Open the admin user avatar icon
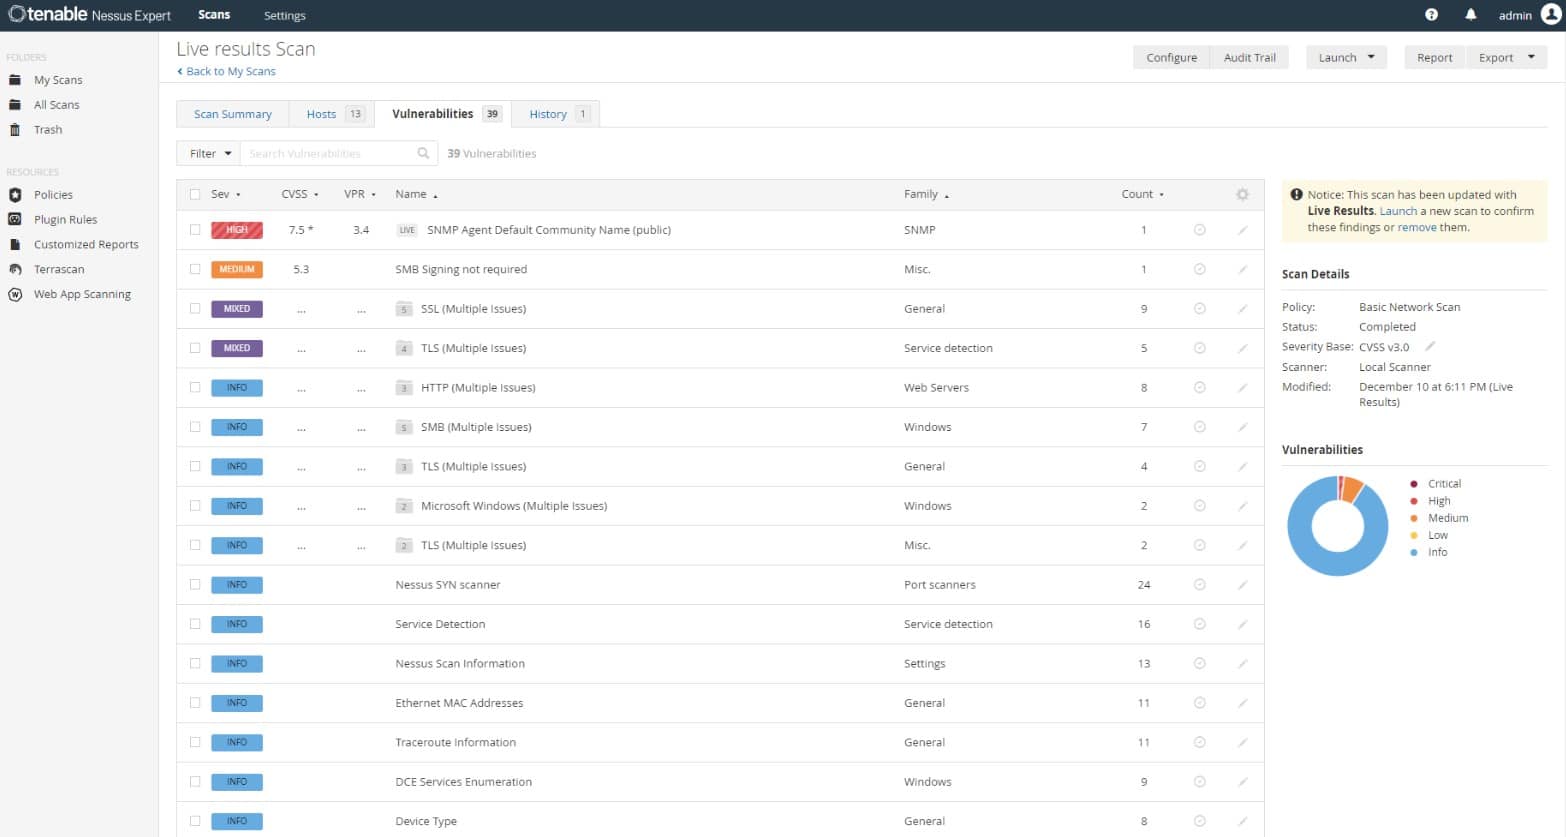 click(x=1551, y=15)
